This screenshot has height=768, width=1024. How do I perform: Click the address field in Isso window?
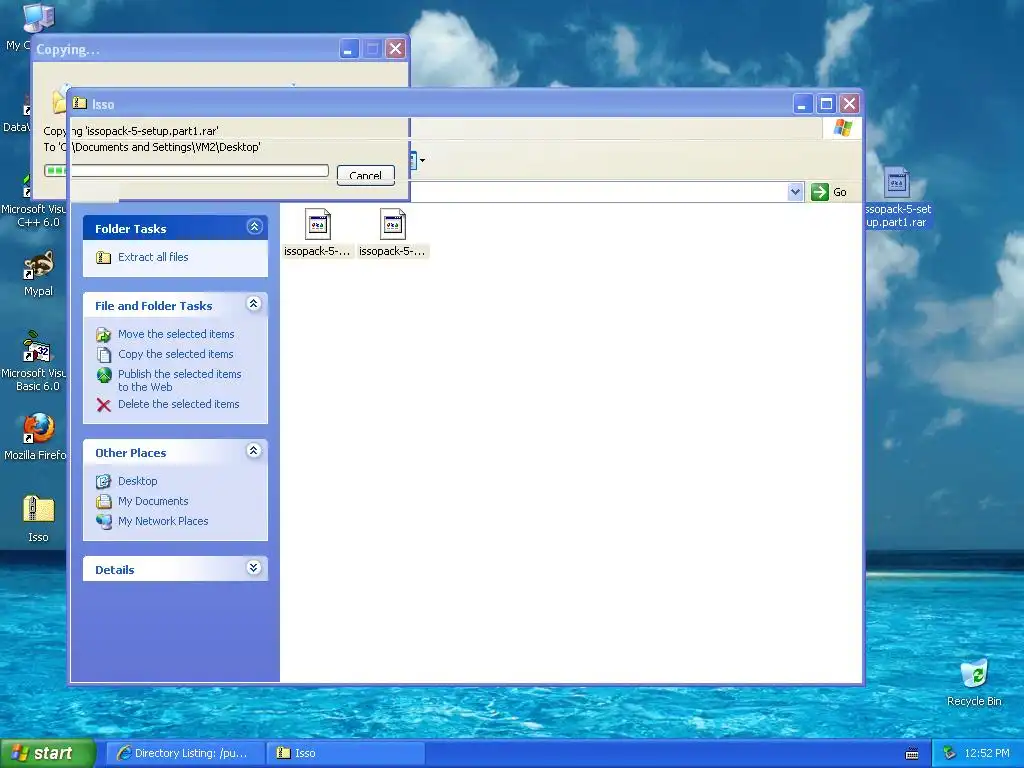pos(598,192)
